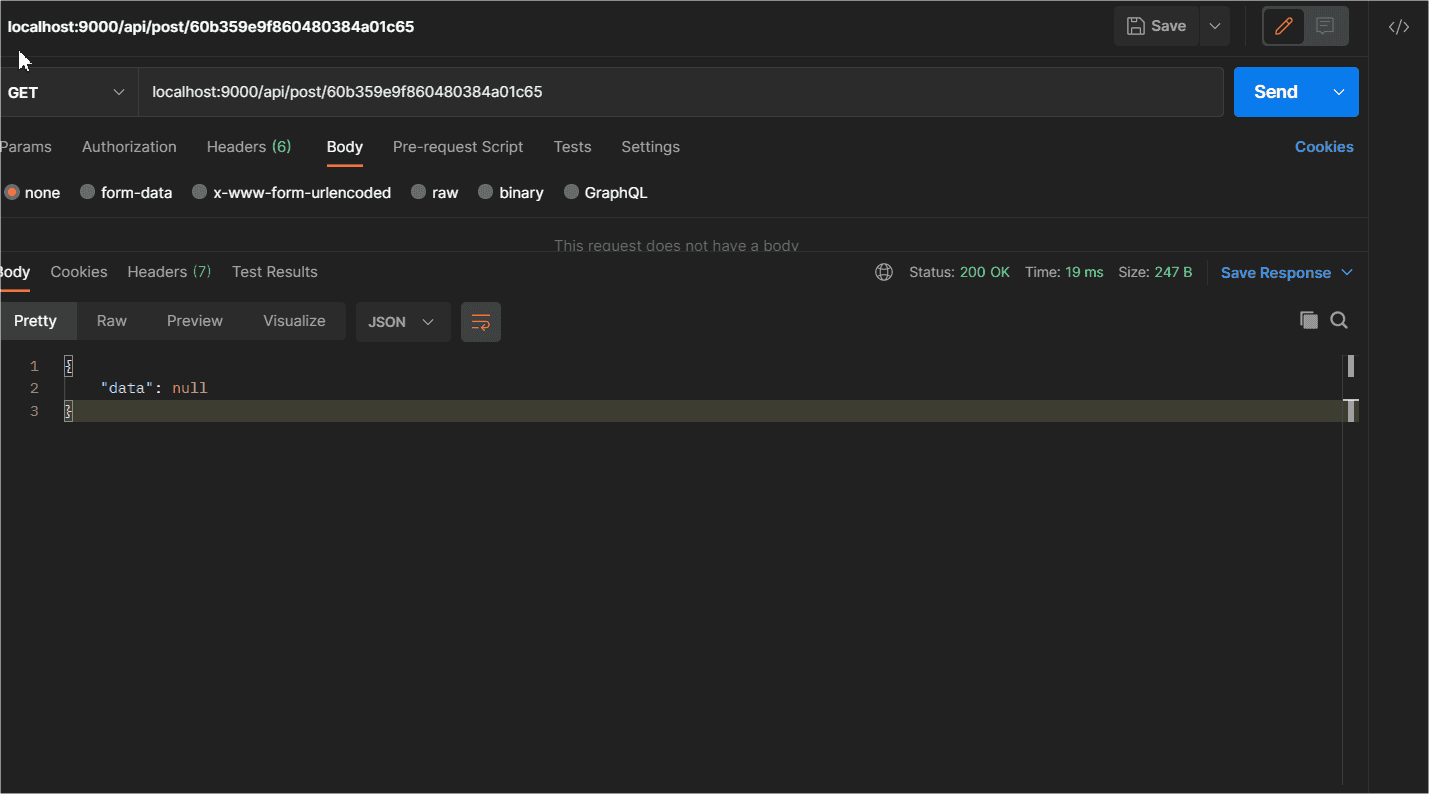Choose the GraphQL body radio option

571,192
